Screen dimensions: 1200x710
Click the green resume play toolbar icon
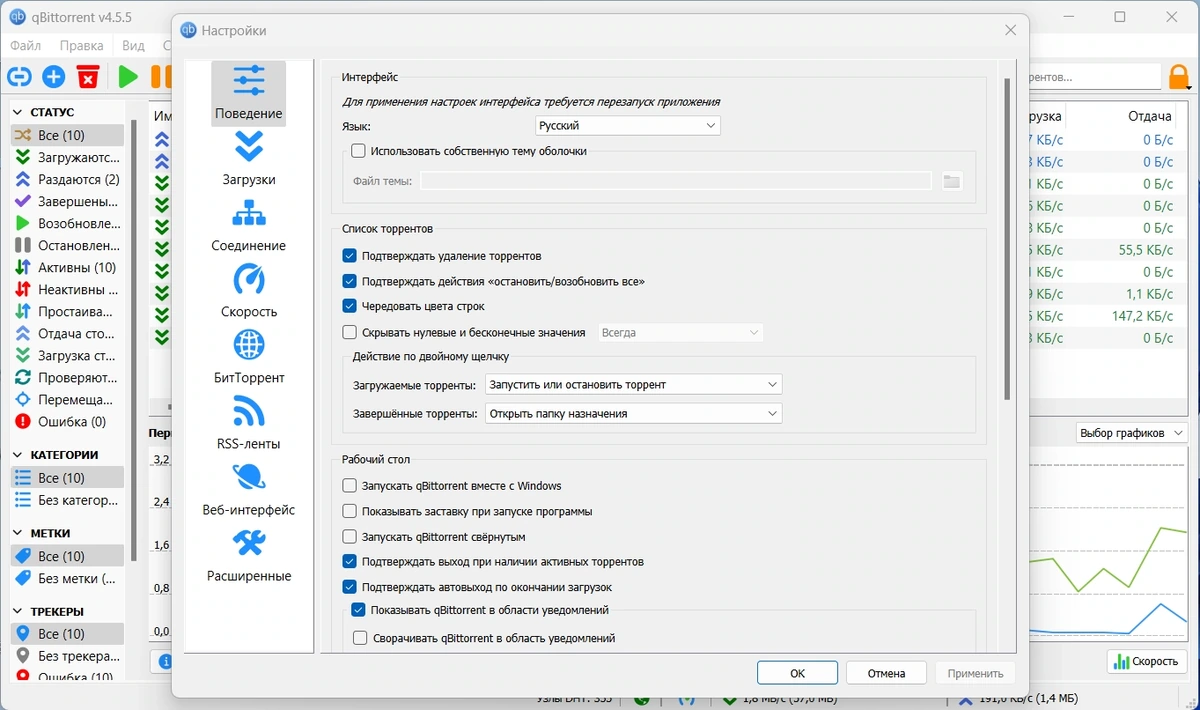coord(128,76)
